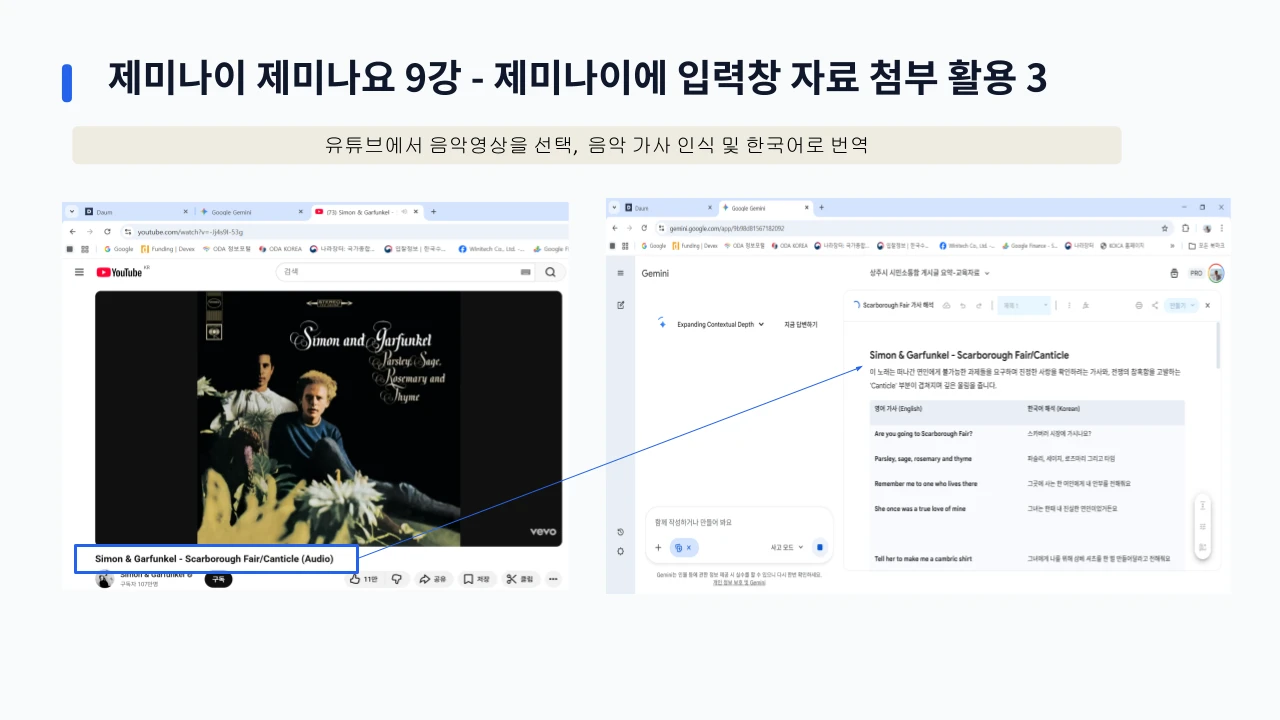Switch to Daum tab in YouTube window
1280x720 pixels.
[136, 212]
